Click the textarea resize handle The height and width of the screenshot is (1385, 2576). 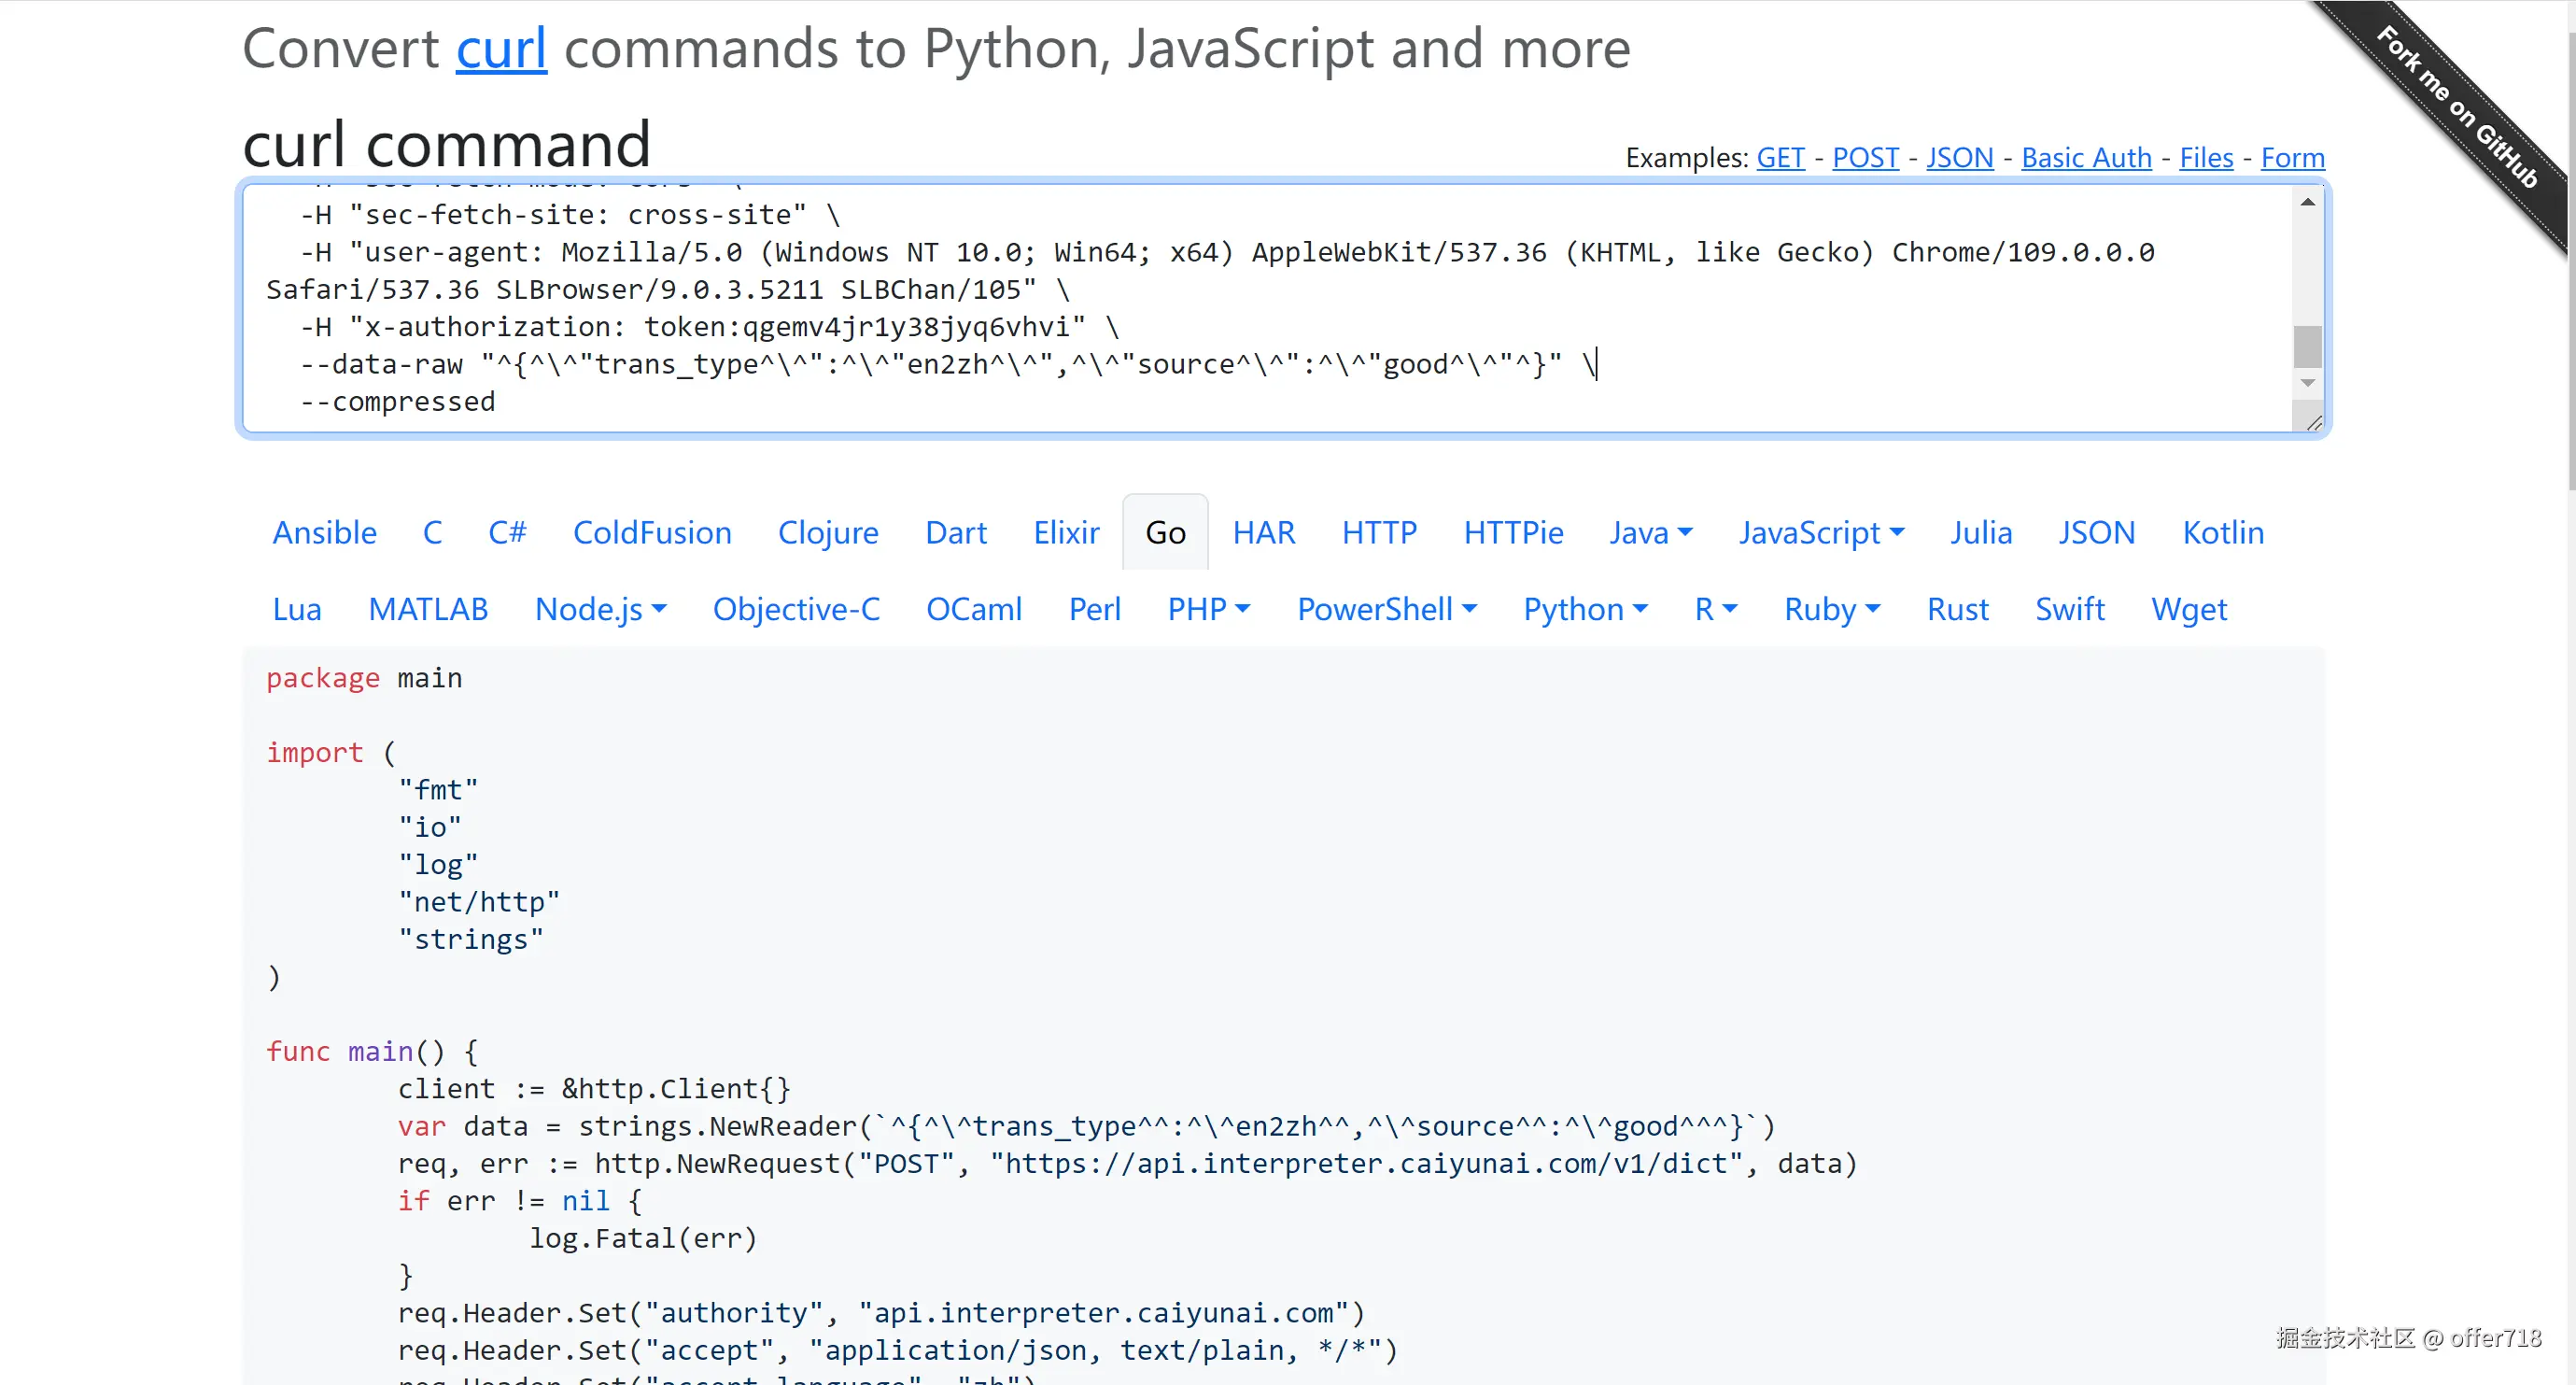(x=2314, y=423)
